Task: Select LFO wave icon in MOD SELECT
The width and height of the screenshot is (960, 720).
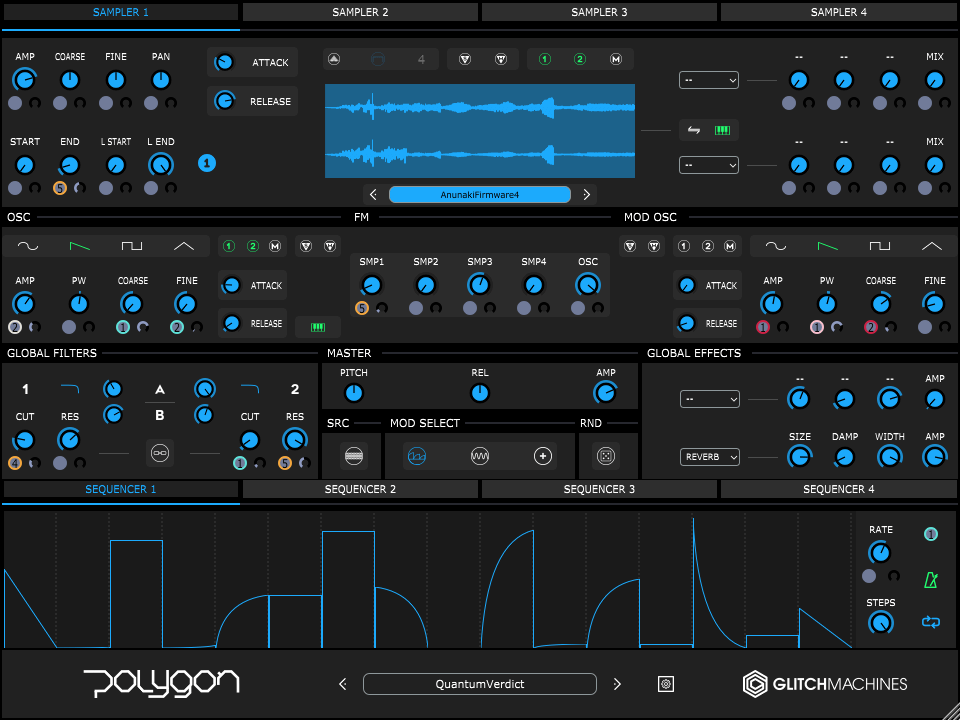Action: [x=480, y=456]
